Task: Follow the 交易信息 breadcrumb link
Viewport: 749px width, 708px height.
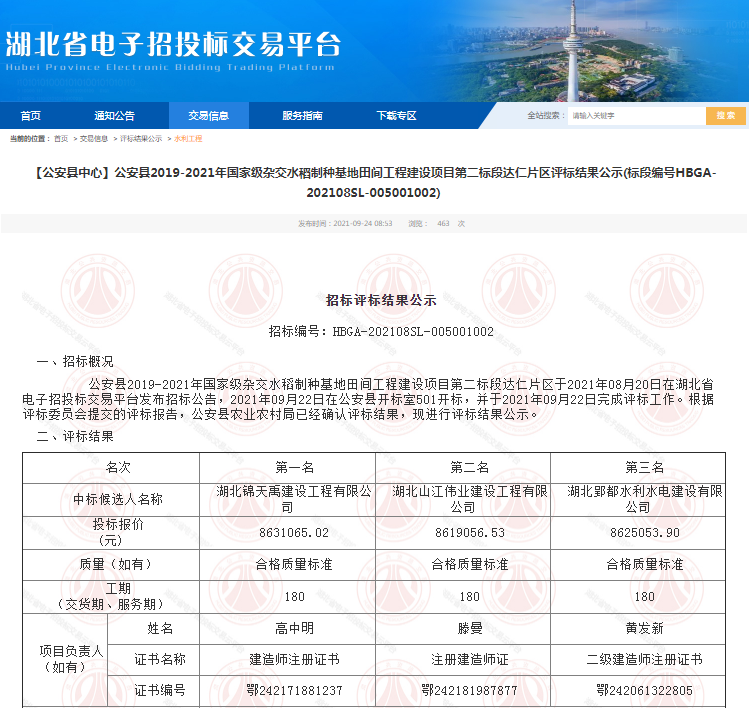Action: (94, 139)
